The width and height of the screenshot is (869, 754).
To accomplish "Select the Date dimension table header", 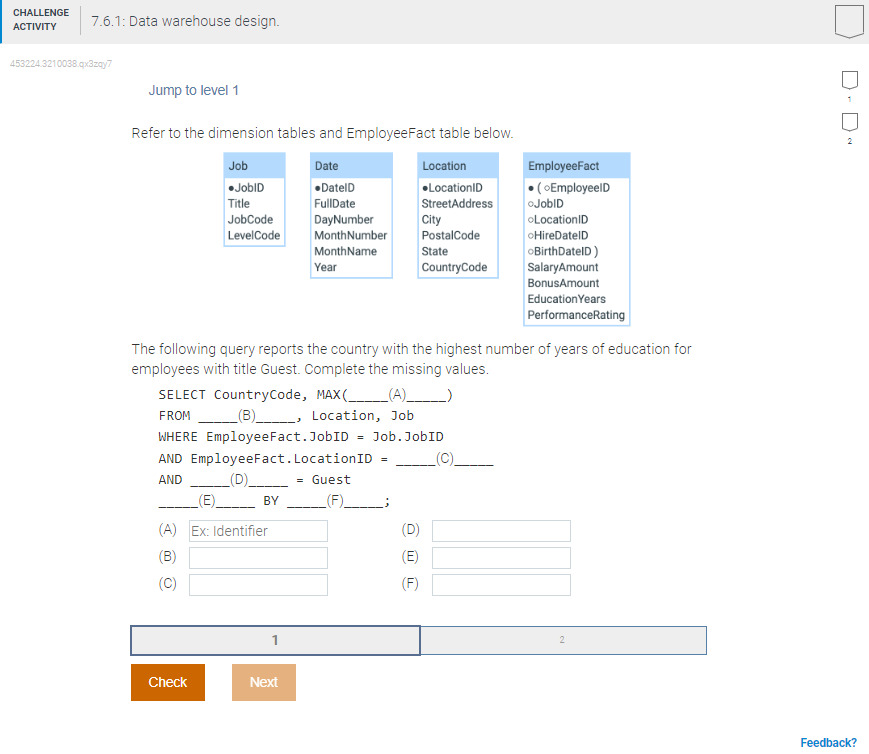I will tap(350, 165).
